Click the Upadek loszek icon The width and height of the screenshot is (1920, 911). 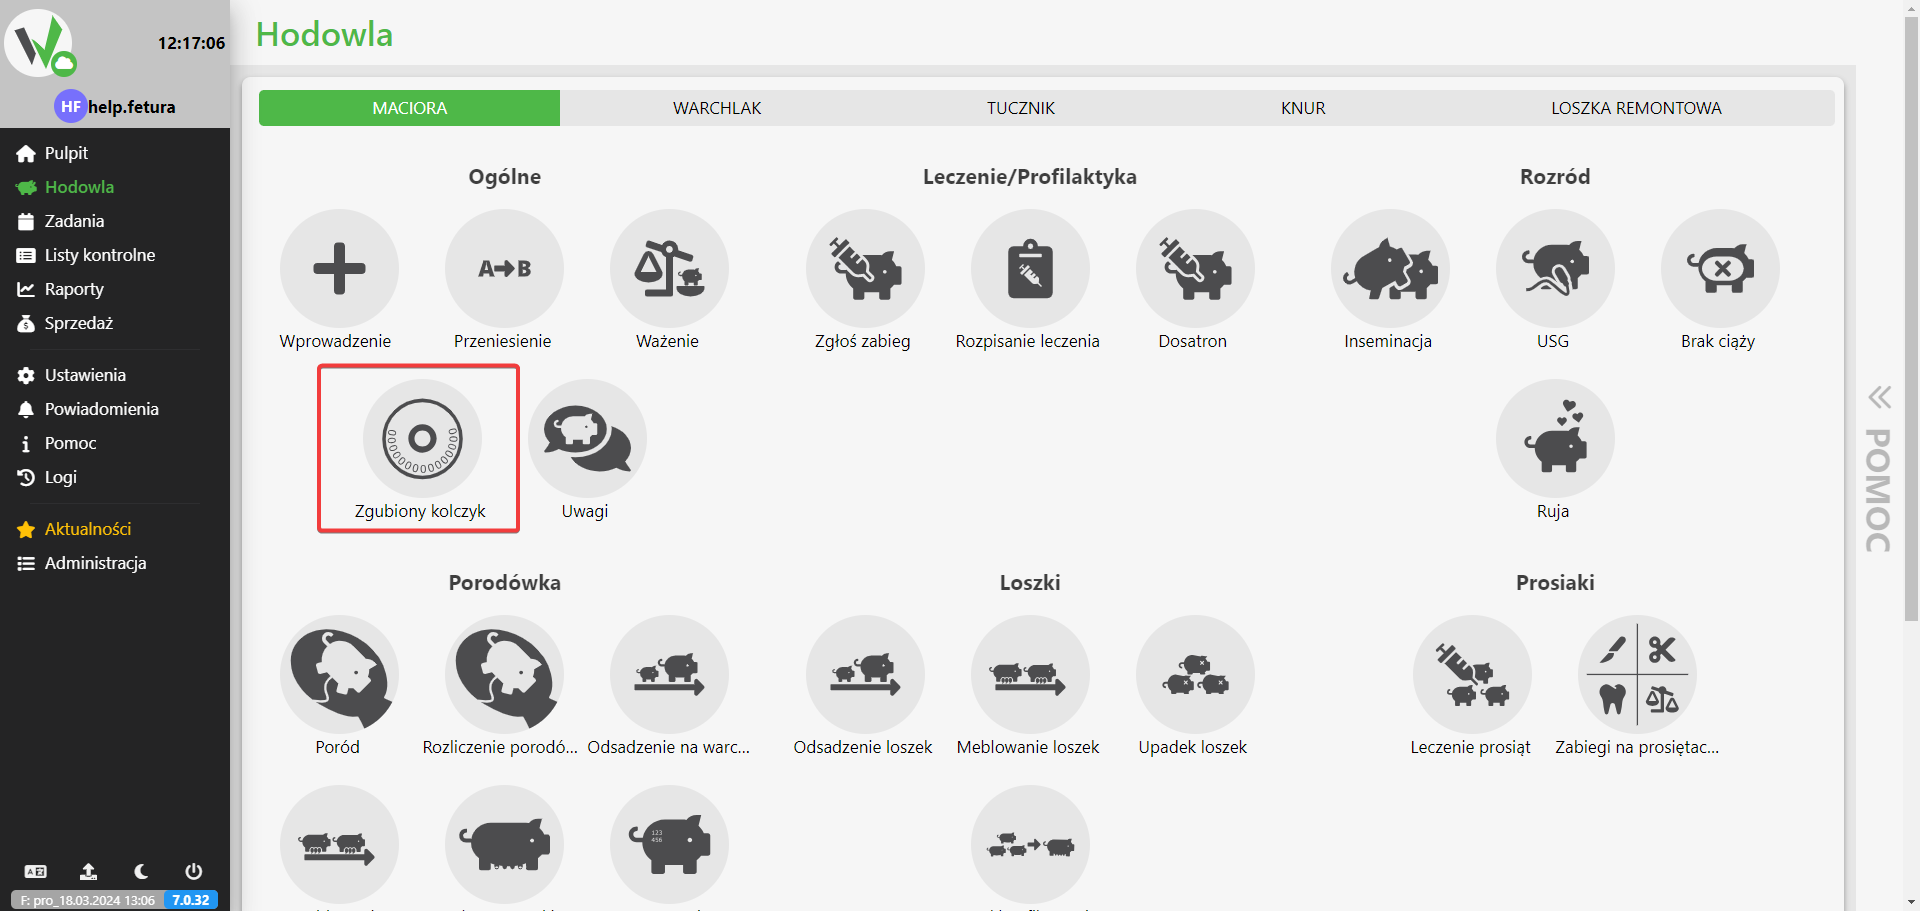[x=1194, y=675]
